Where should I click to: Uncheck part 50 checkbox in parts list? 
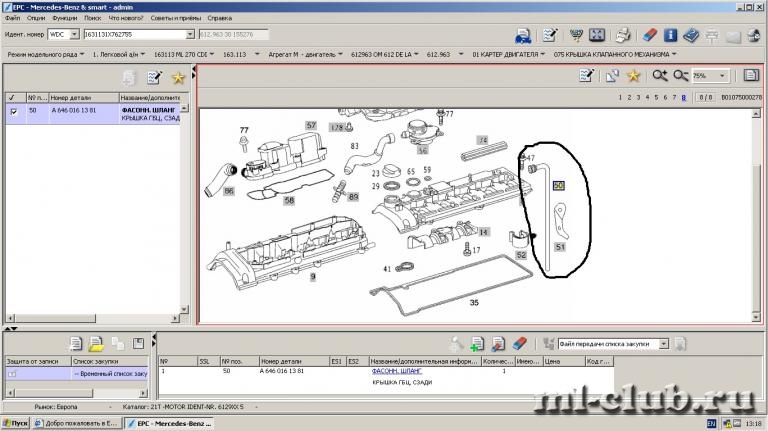point(14,112)
